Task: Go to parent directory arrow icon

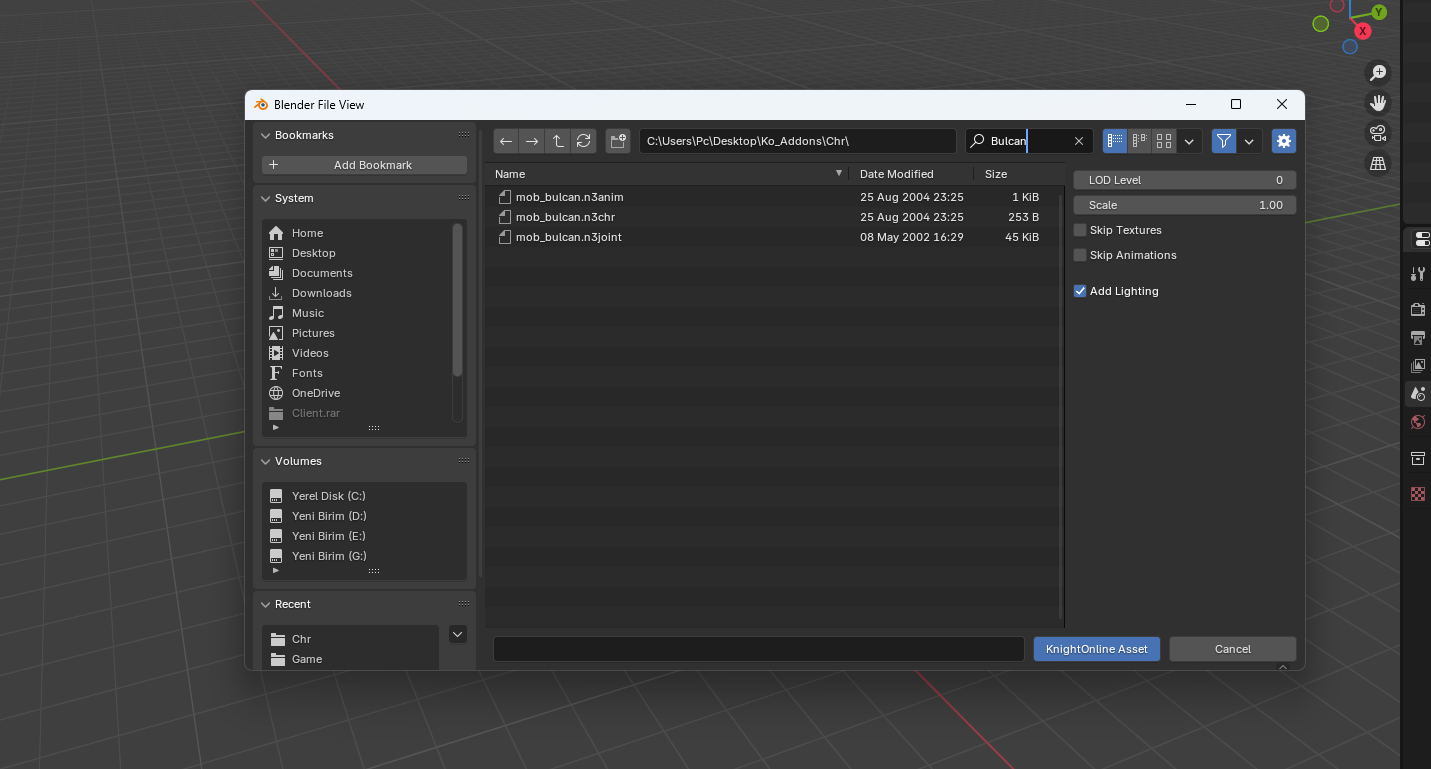Action: tap(558, 141)
